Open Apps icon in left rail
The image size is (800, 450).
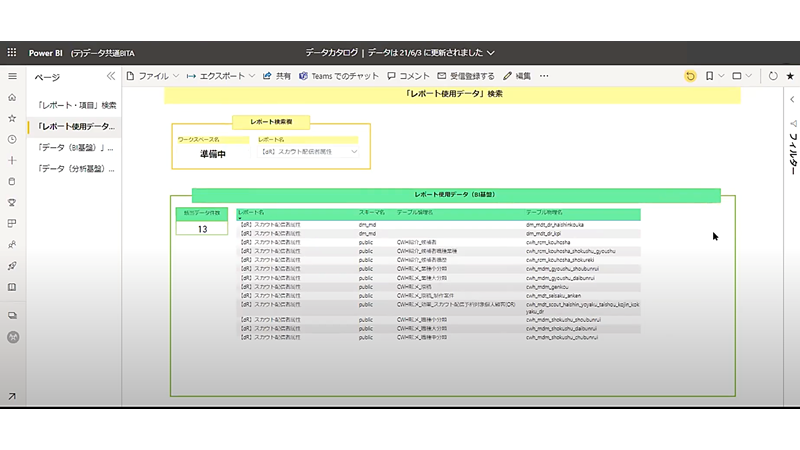12,223
